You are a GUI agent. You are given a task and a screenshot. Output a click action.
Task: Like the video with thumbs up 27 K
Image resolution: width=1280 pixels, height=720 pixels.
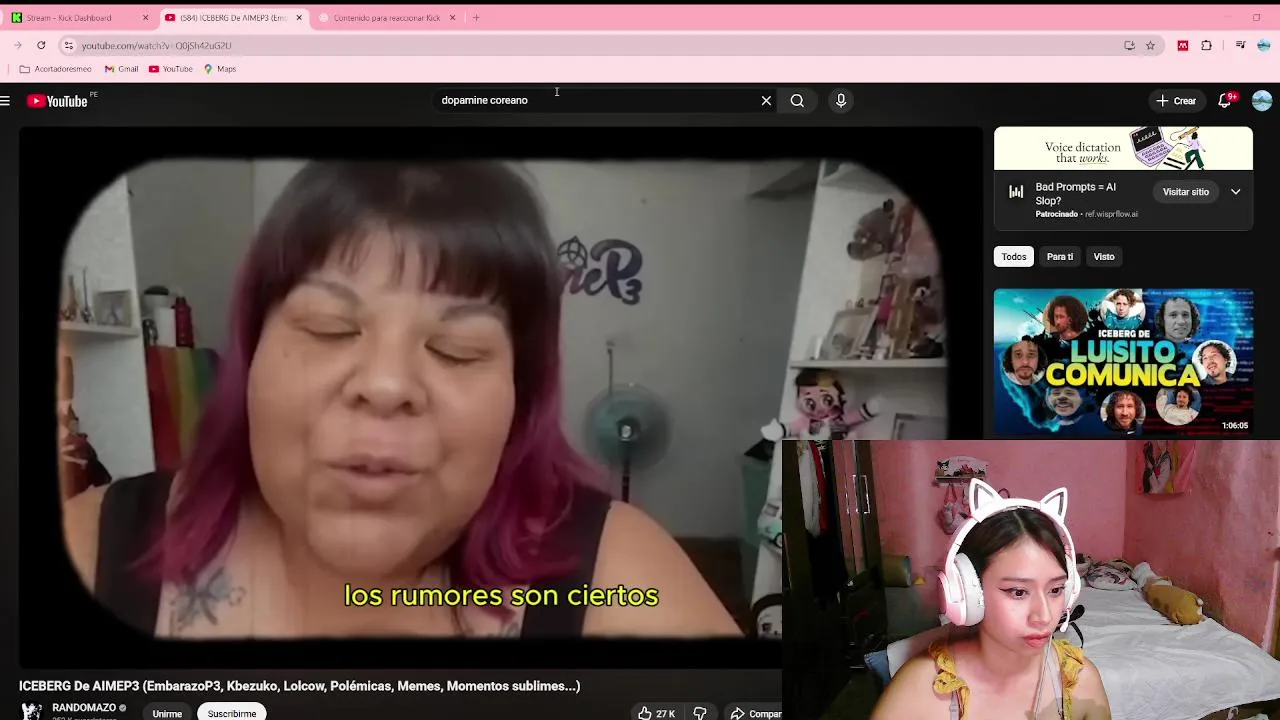click(656, 713)
